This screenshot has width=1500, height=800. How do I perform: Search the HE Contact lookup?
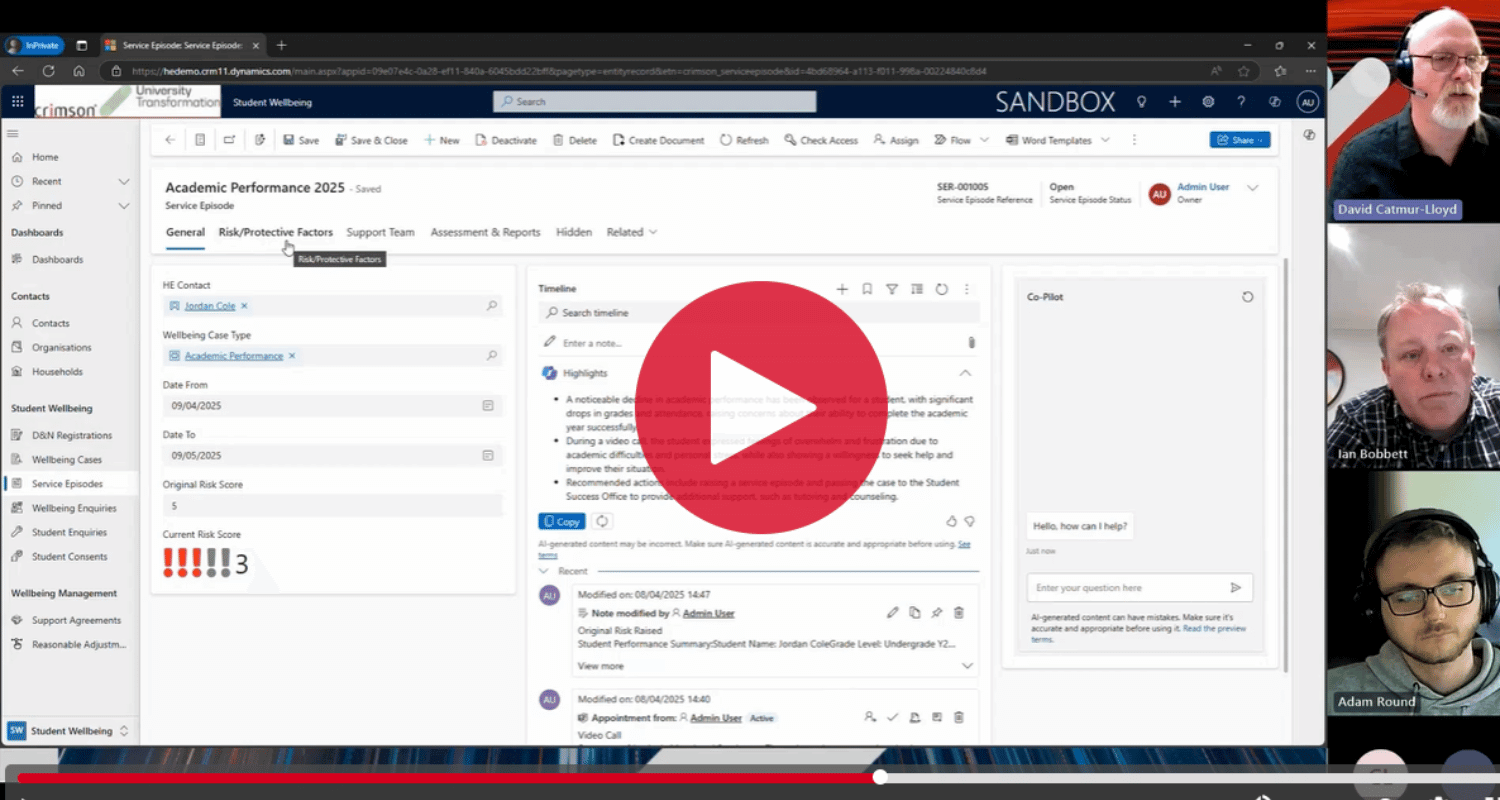[492, 306]
